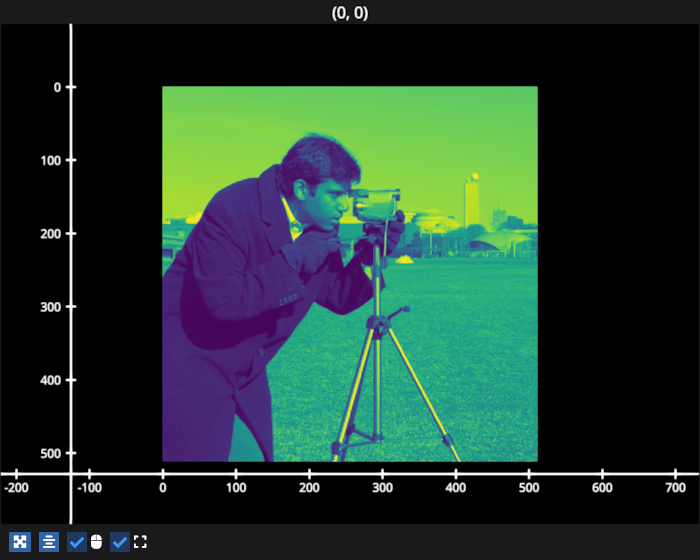This screenshot has width=700, height=560.
Task: Click the y-axis tick label "300"
Action: coord(50,307)
